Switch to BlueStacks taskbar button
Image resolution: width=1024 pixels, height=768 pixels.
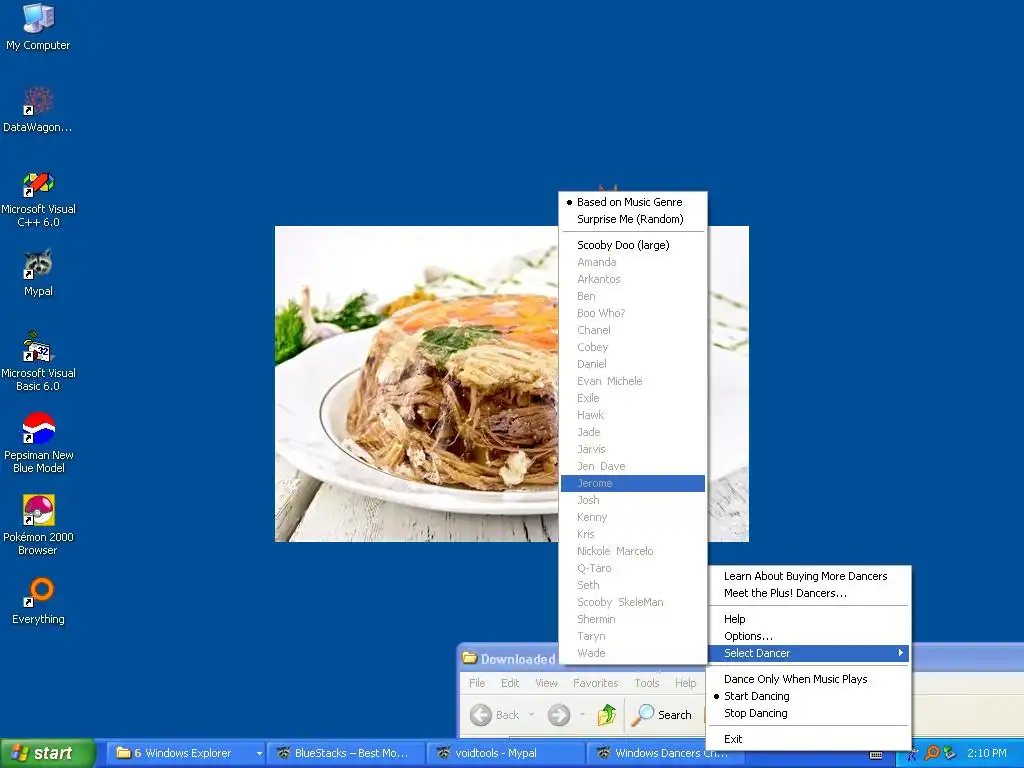(345, 754)
